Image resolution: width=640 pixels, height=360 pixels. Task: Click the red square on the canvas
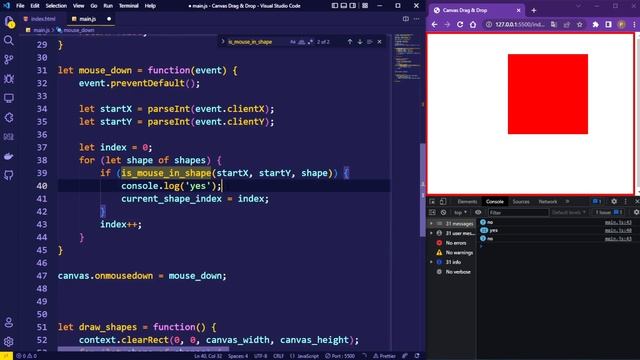click(548, 94)
